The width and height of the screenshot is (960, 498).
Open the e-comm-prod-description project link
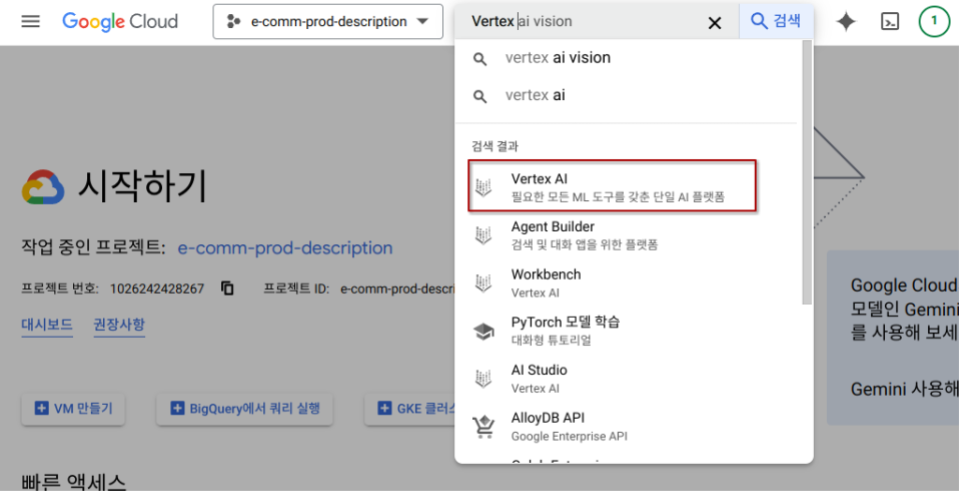point(285,248)
